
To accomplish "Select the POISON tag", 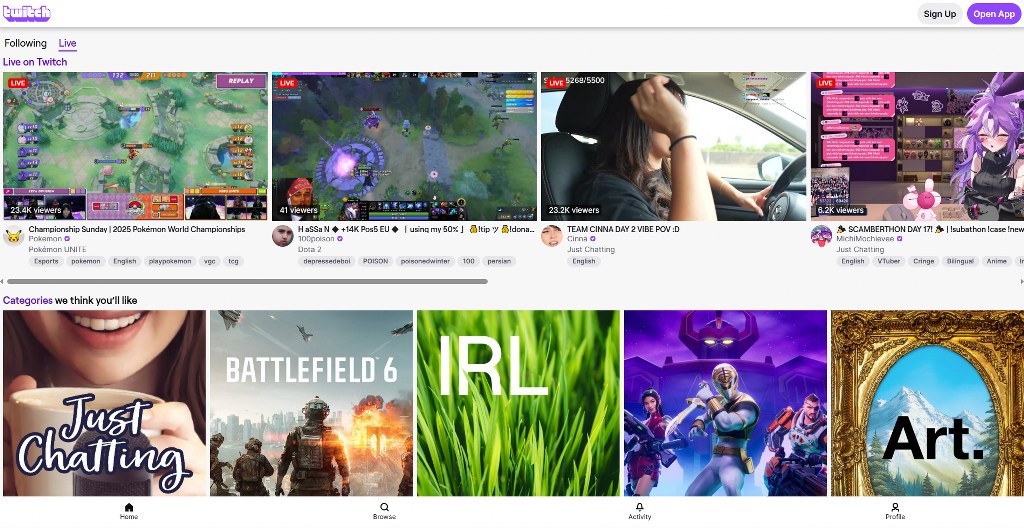I will (x=376, y=261).
